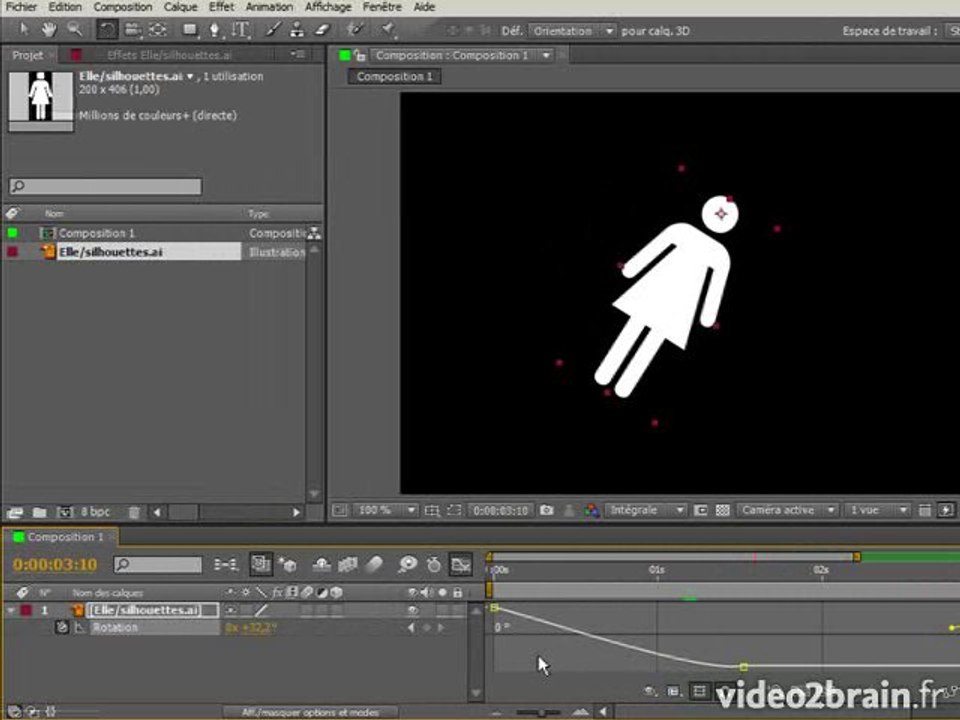Open the Intégrale resolution dropdown
Image resolution: width=960 pixels, height=720 pixels.
pyautogui.click(x=645, y=510)
